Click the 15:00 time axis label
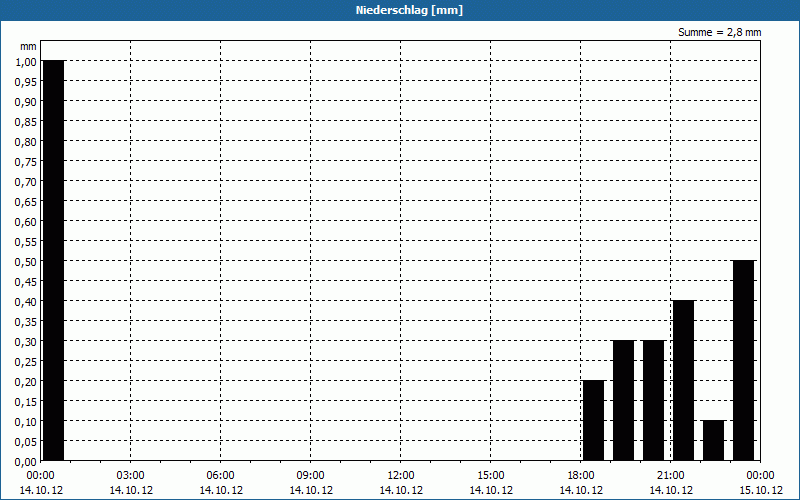Viewport: 800px width, 500px height. 491,476
